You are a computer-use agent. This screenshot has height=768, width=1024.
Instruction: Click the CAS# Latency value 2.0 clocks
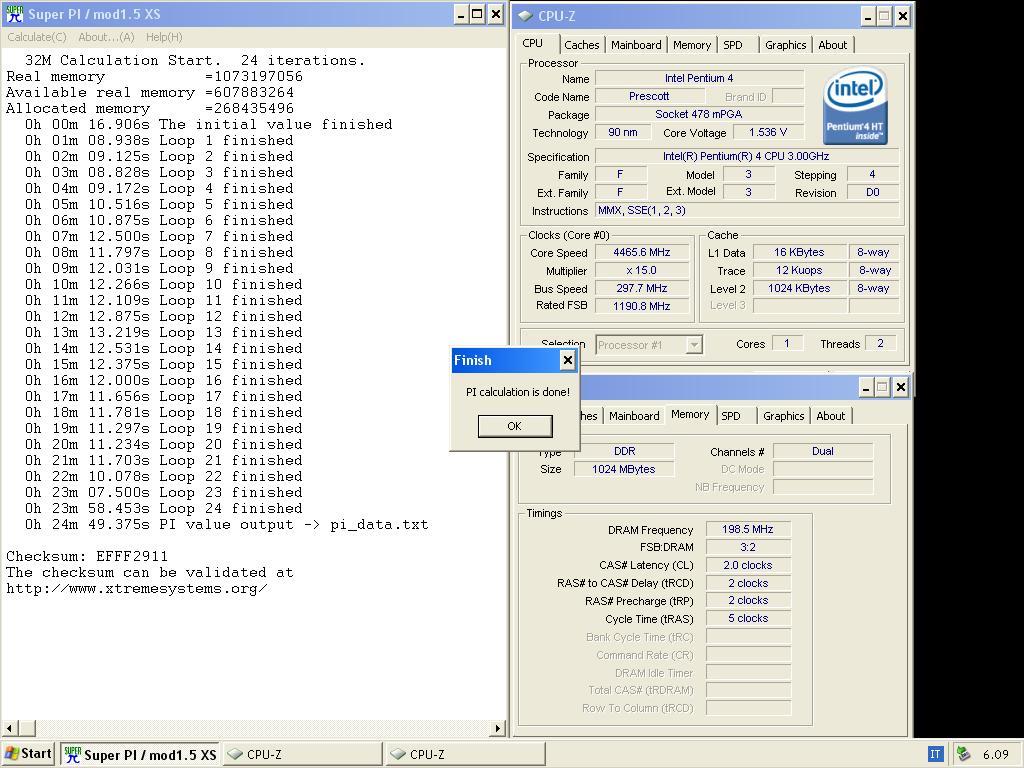click(x=748, y=565)
